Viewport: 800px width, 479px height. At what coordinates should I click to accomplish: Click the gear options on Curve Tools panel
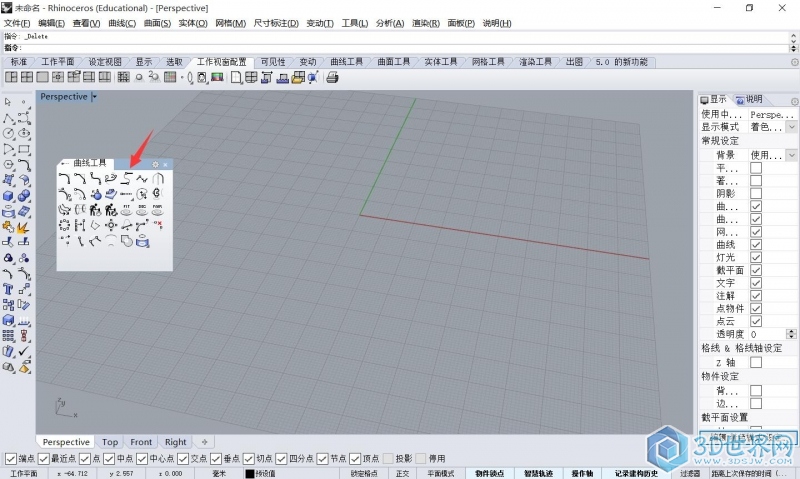click(156, 164)
